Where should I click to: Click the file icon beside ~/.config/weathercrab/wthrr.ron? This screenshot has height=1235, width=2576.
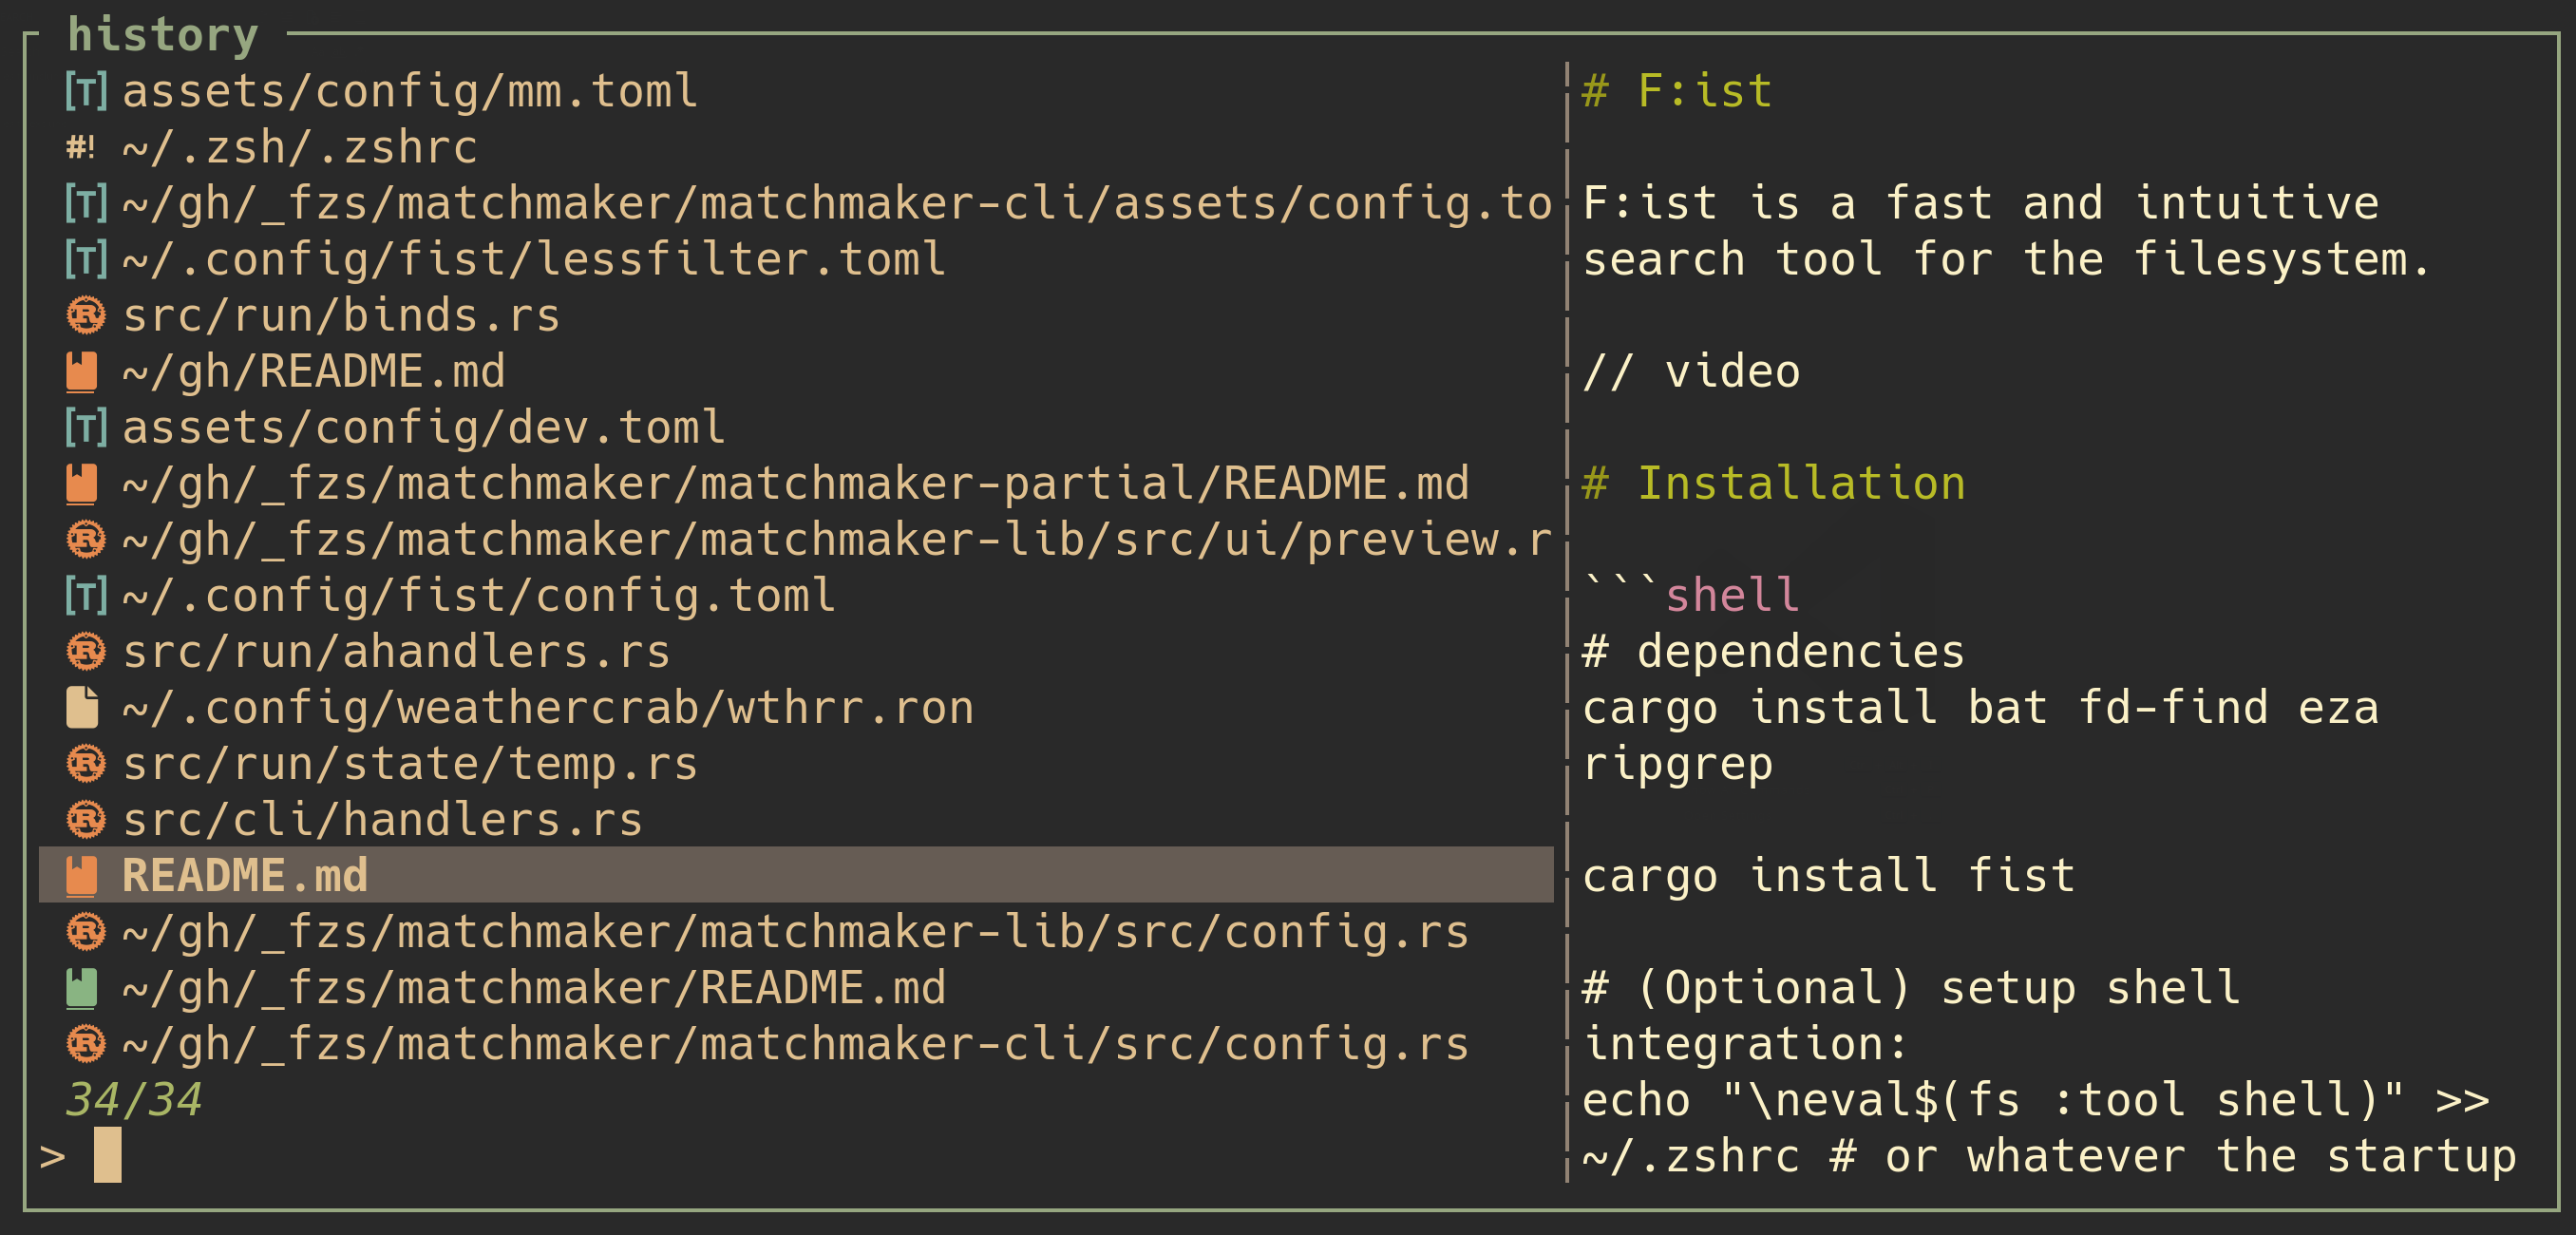tap(82, 707)
